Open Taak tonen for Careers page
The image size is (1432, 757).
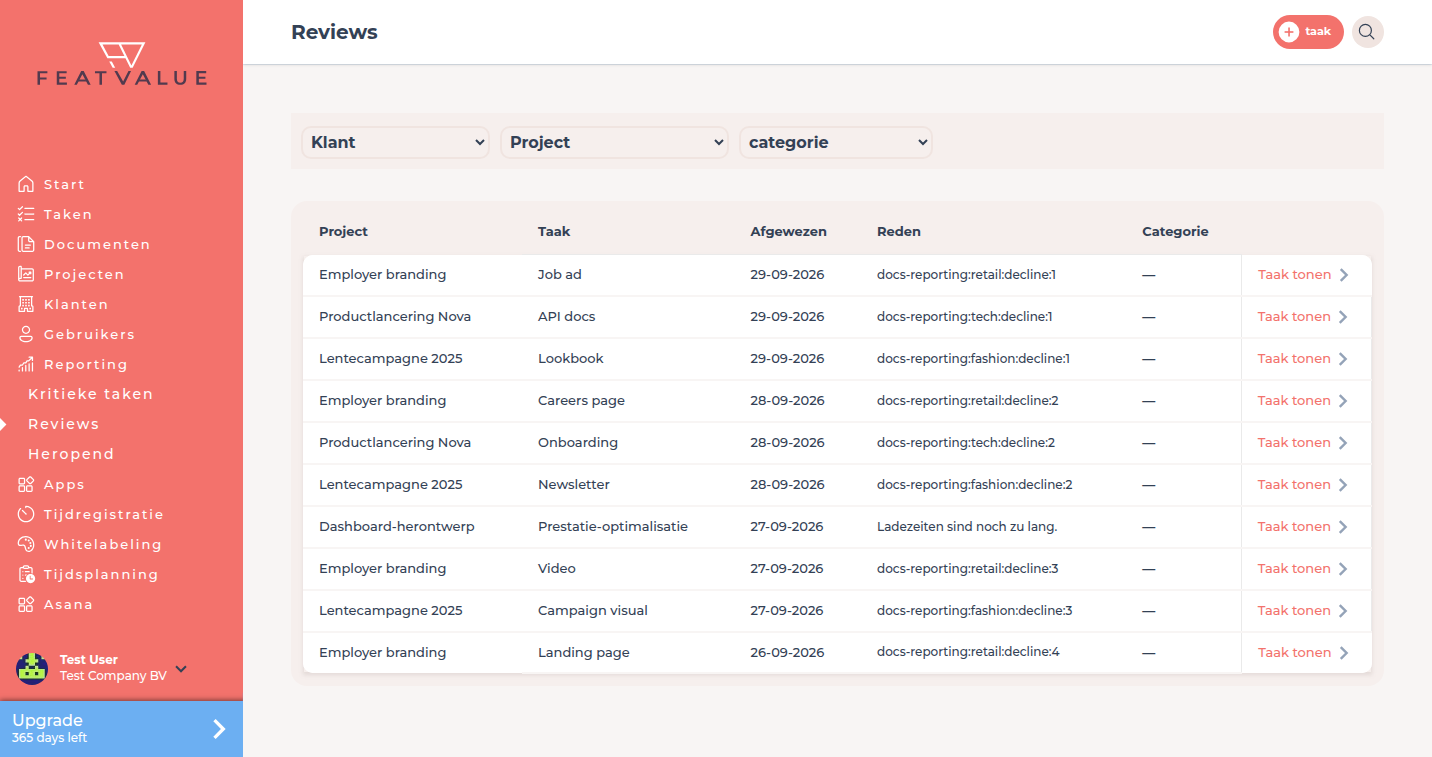[x=1303, y=401]
